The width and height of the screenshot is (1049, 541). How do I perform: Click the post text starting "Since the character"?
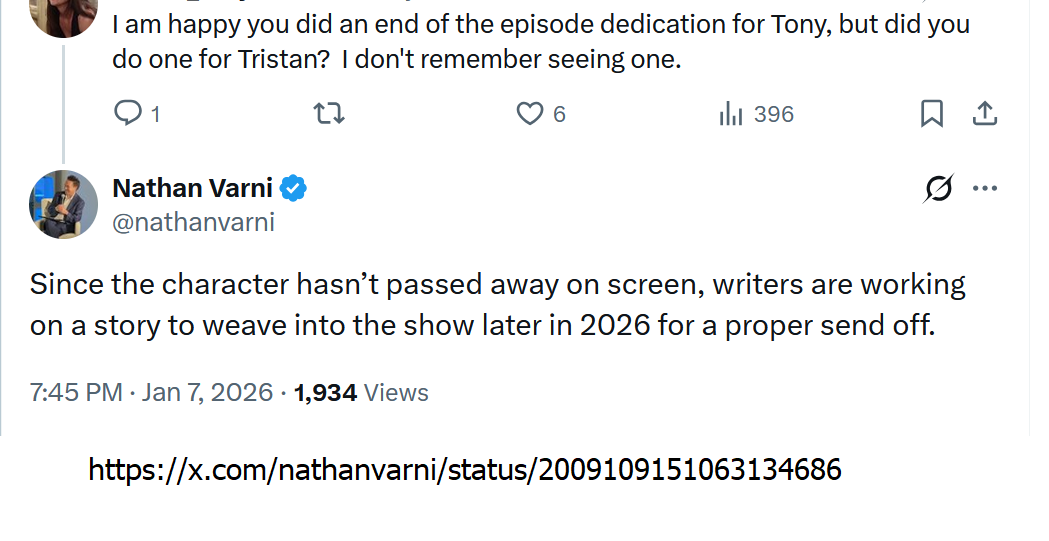click(497, 305)
